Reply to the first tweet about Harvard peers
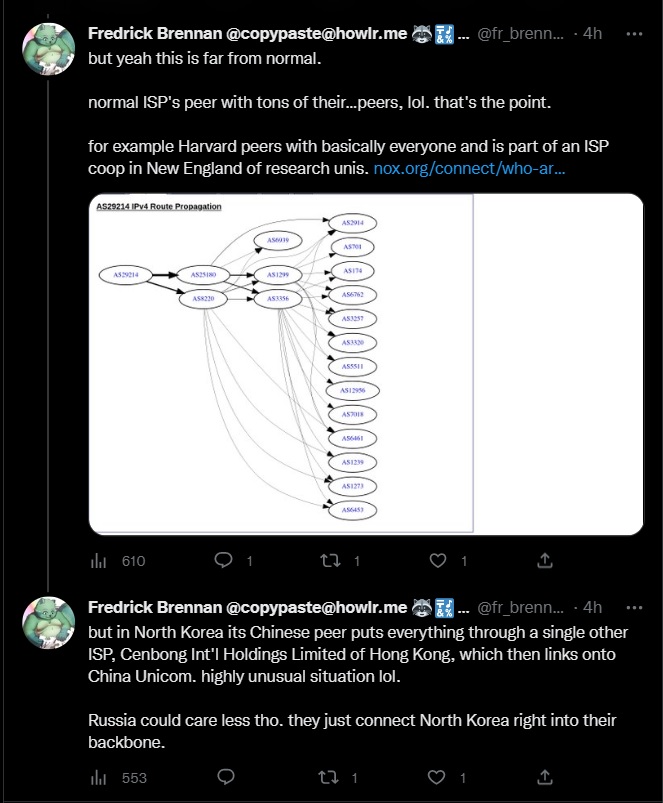The image size is (663, 803). (224, 561)
